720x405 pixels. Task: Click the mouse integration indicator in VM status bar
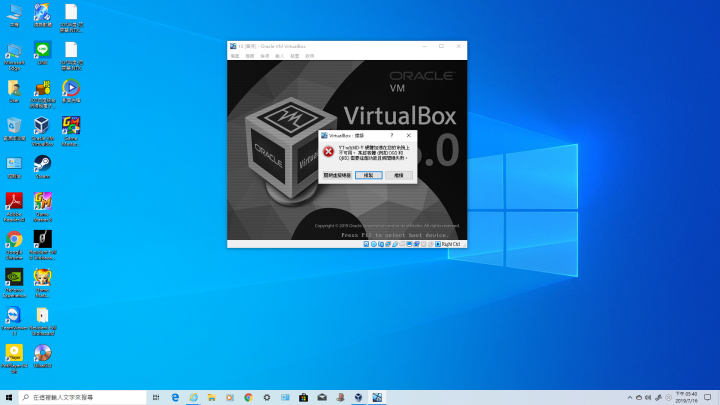pyautogui.click(x=431, y=244)
